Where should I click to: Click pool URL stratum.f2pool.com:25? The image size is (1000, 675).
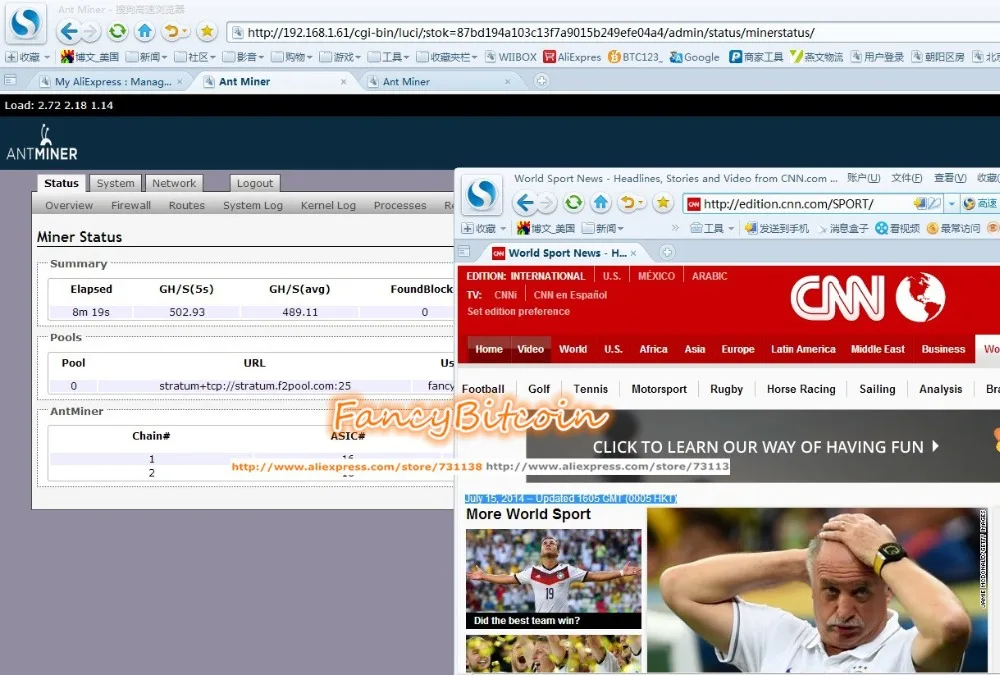pyautogui.click(x=254, y=386)
